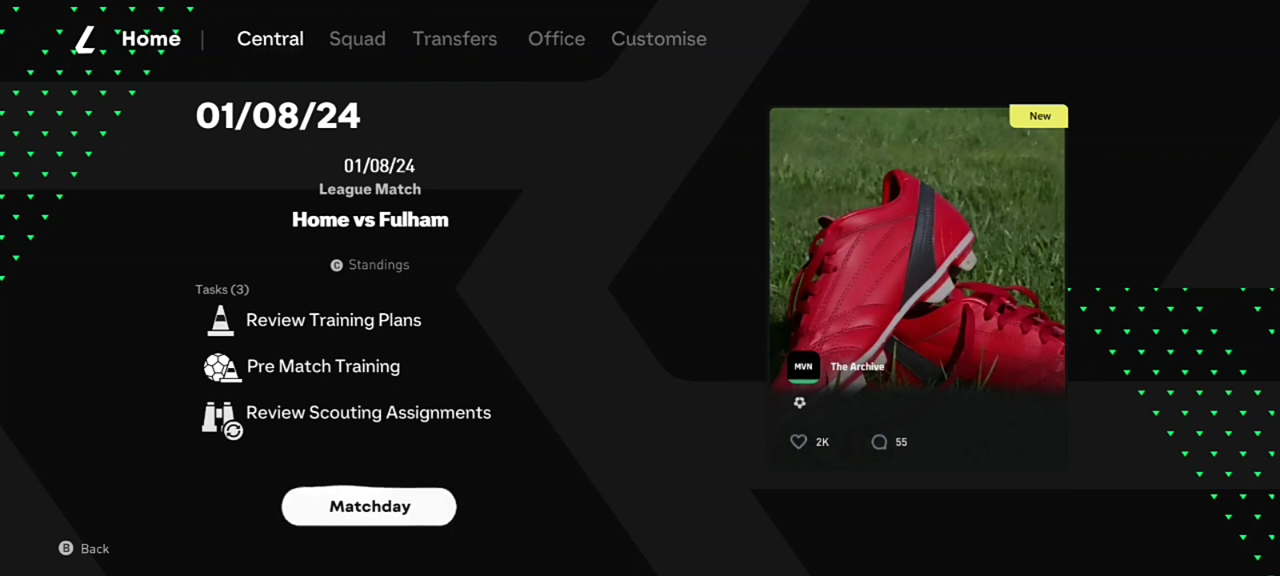Click the MVN publisher logo
Image resolution: width=1280 pixels, height=576 pixels.
click(803, 367)
